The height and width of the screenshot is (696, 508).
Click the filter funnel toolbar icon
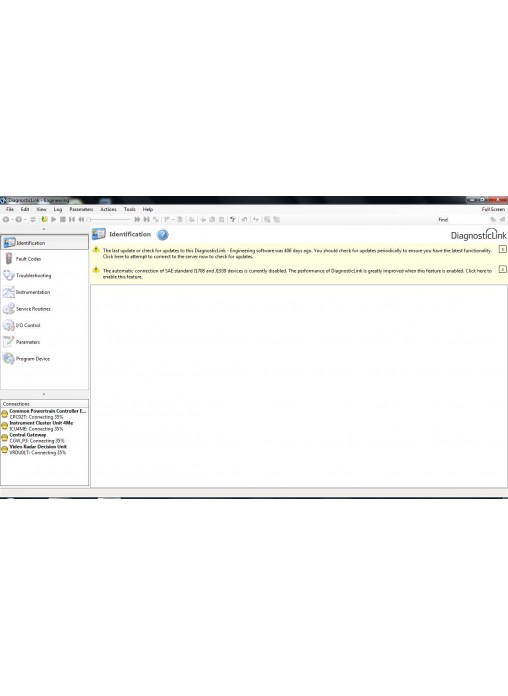232,219
